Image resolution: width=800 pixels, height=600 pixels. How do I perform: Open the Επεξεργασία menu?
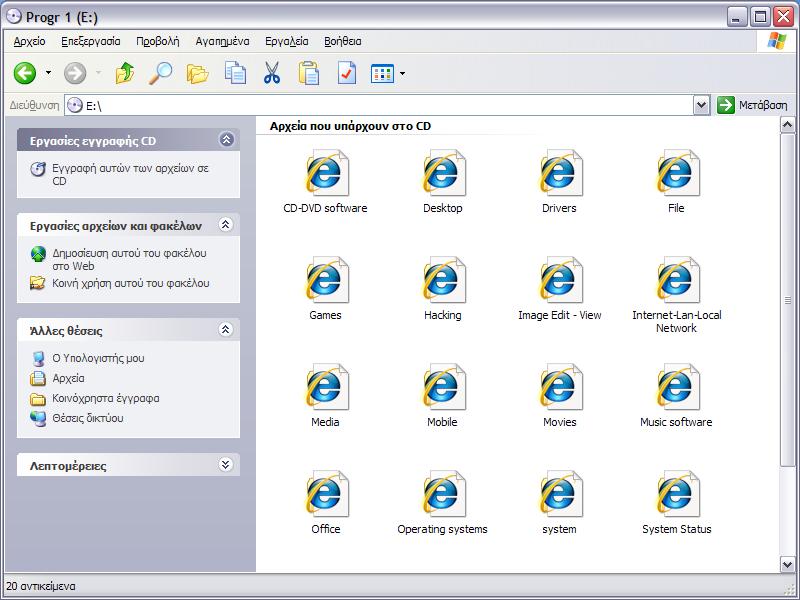[91, 41]
